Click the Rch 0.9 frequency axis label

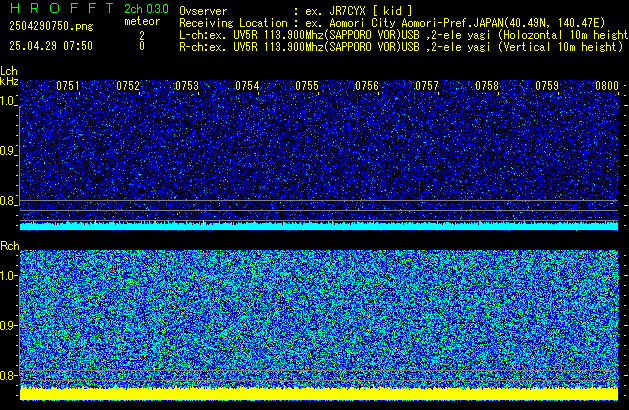pos(8,325)
